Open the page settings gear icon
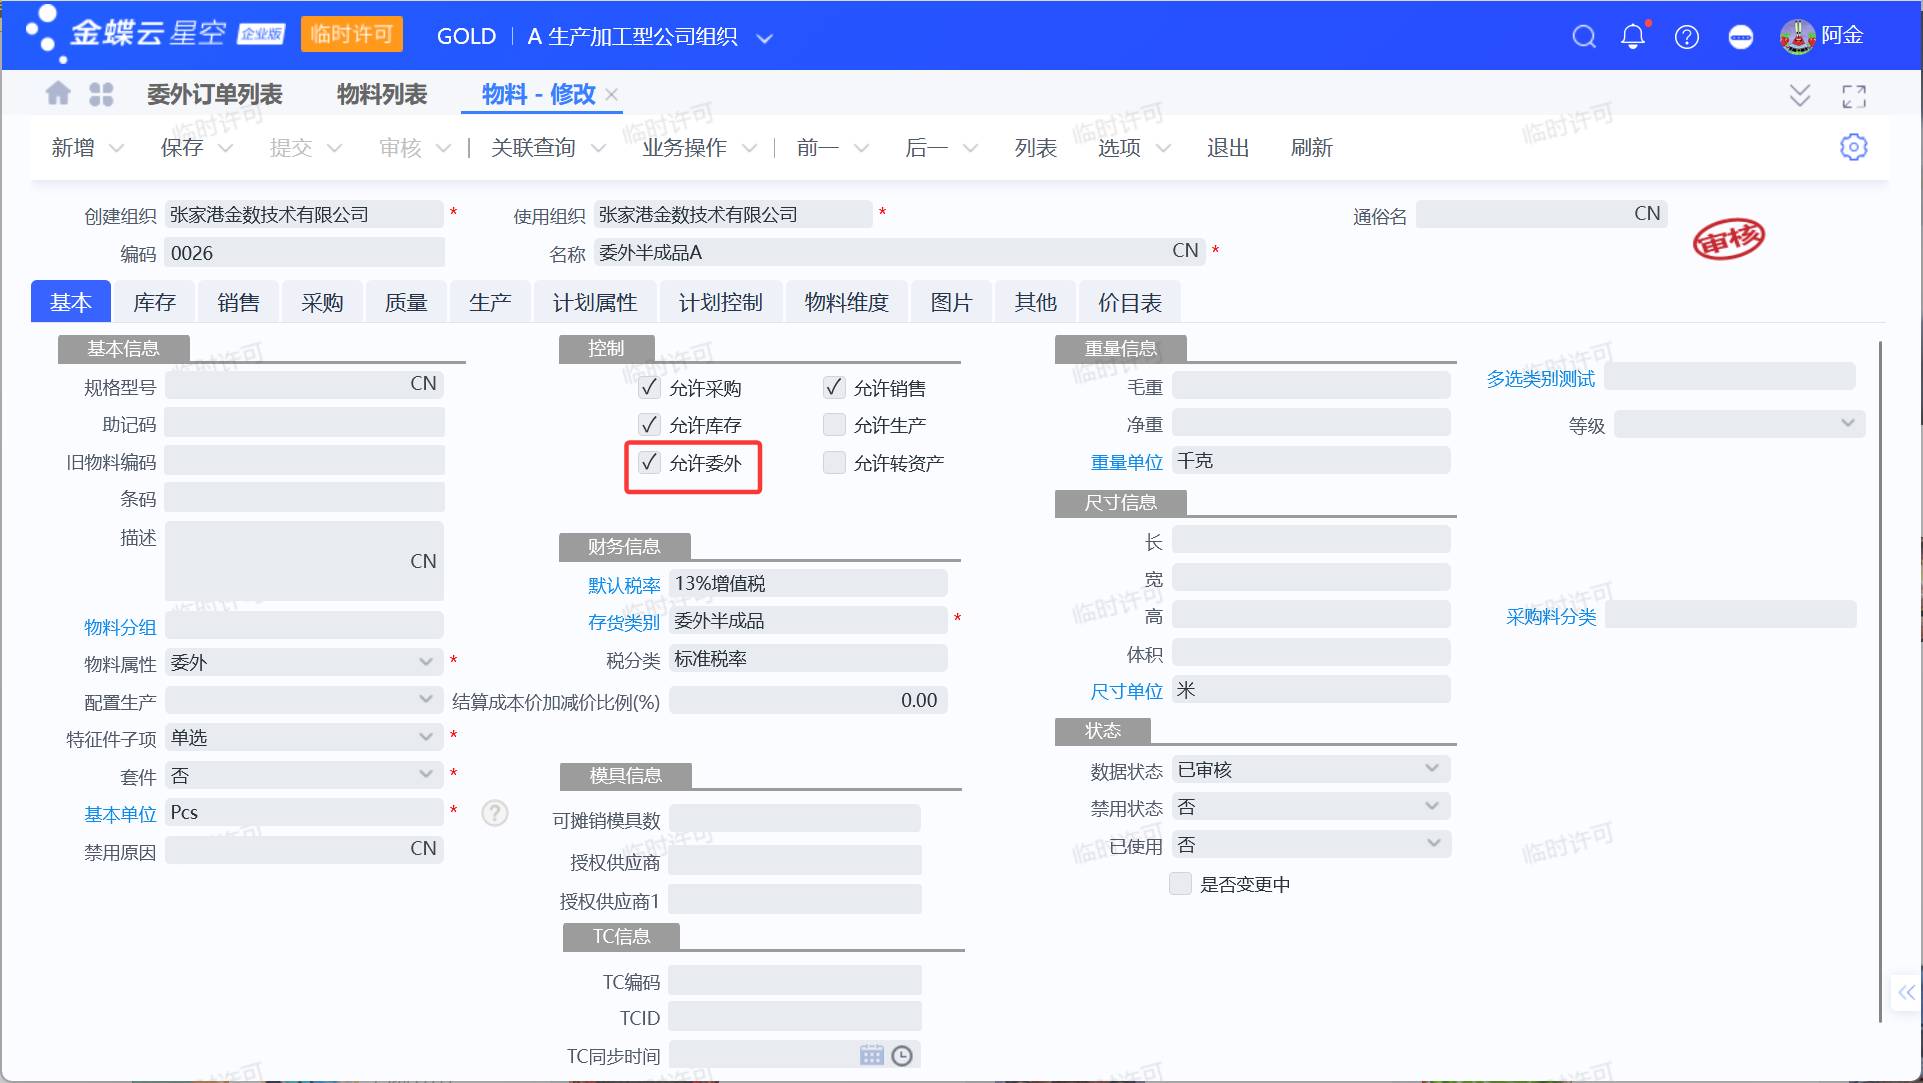This screenshot has height=1083, width=1923. 1853,148
